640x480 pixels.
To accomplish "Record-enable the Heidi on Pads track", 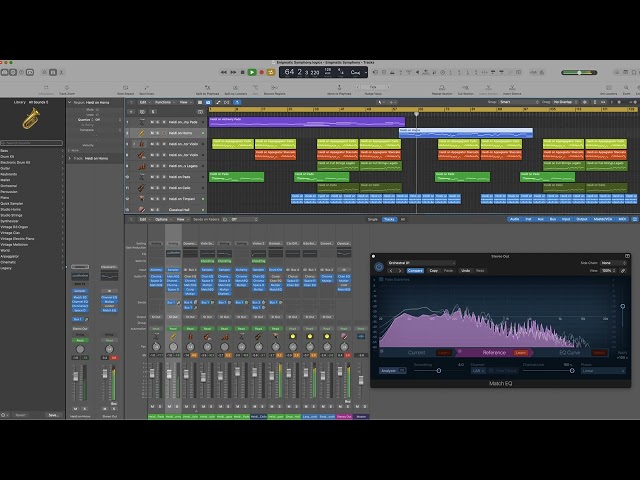I will [164, 177].
